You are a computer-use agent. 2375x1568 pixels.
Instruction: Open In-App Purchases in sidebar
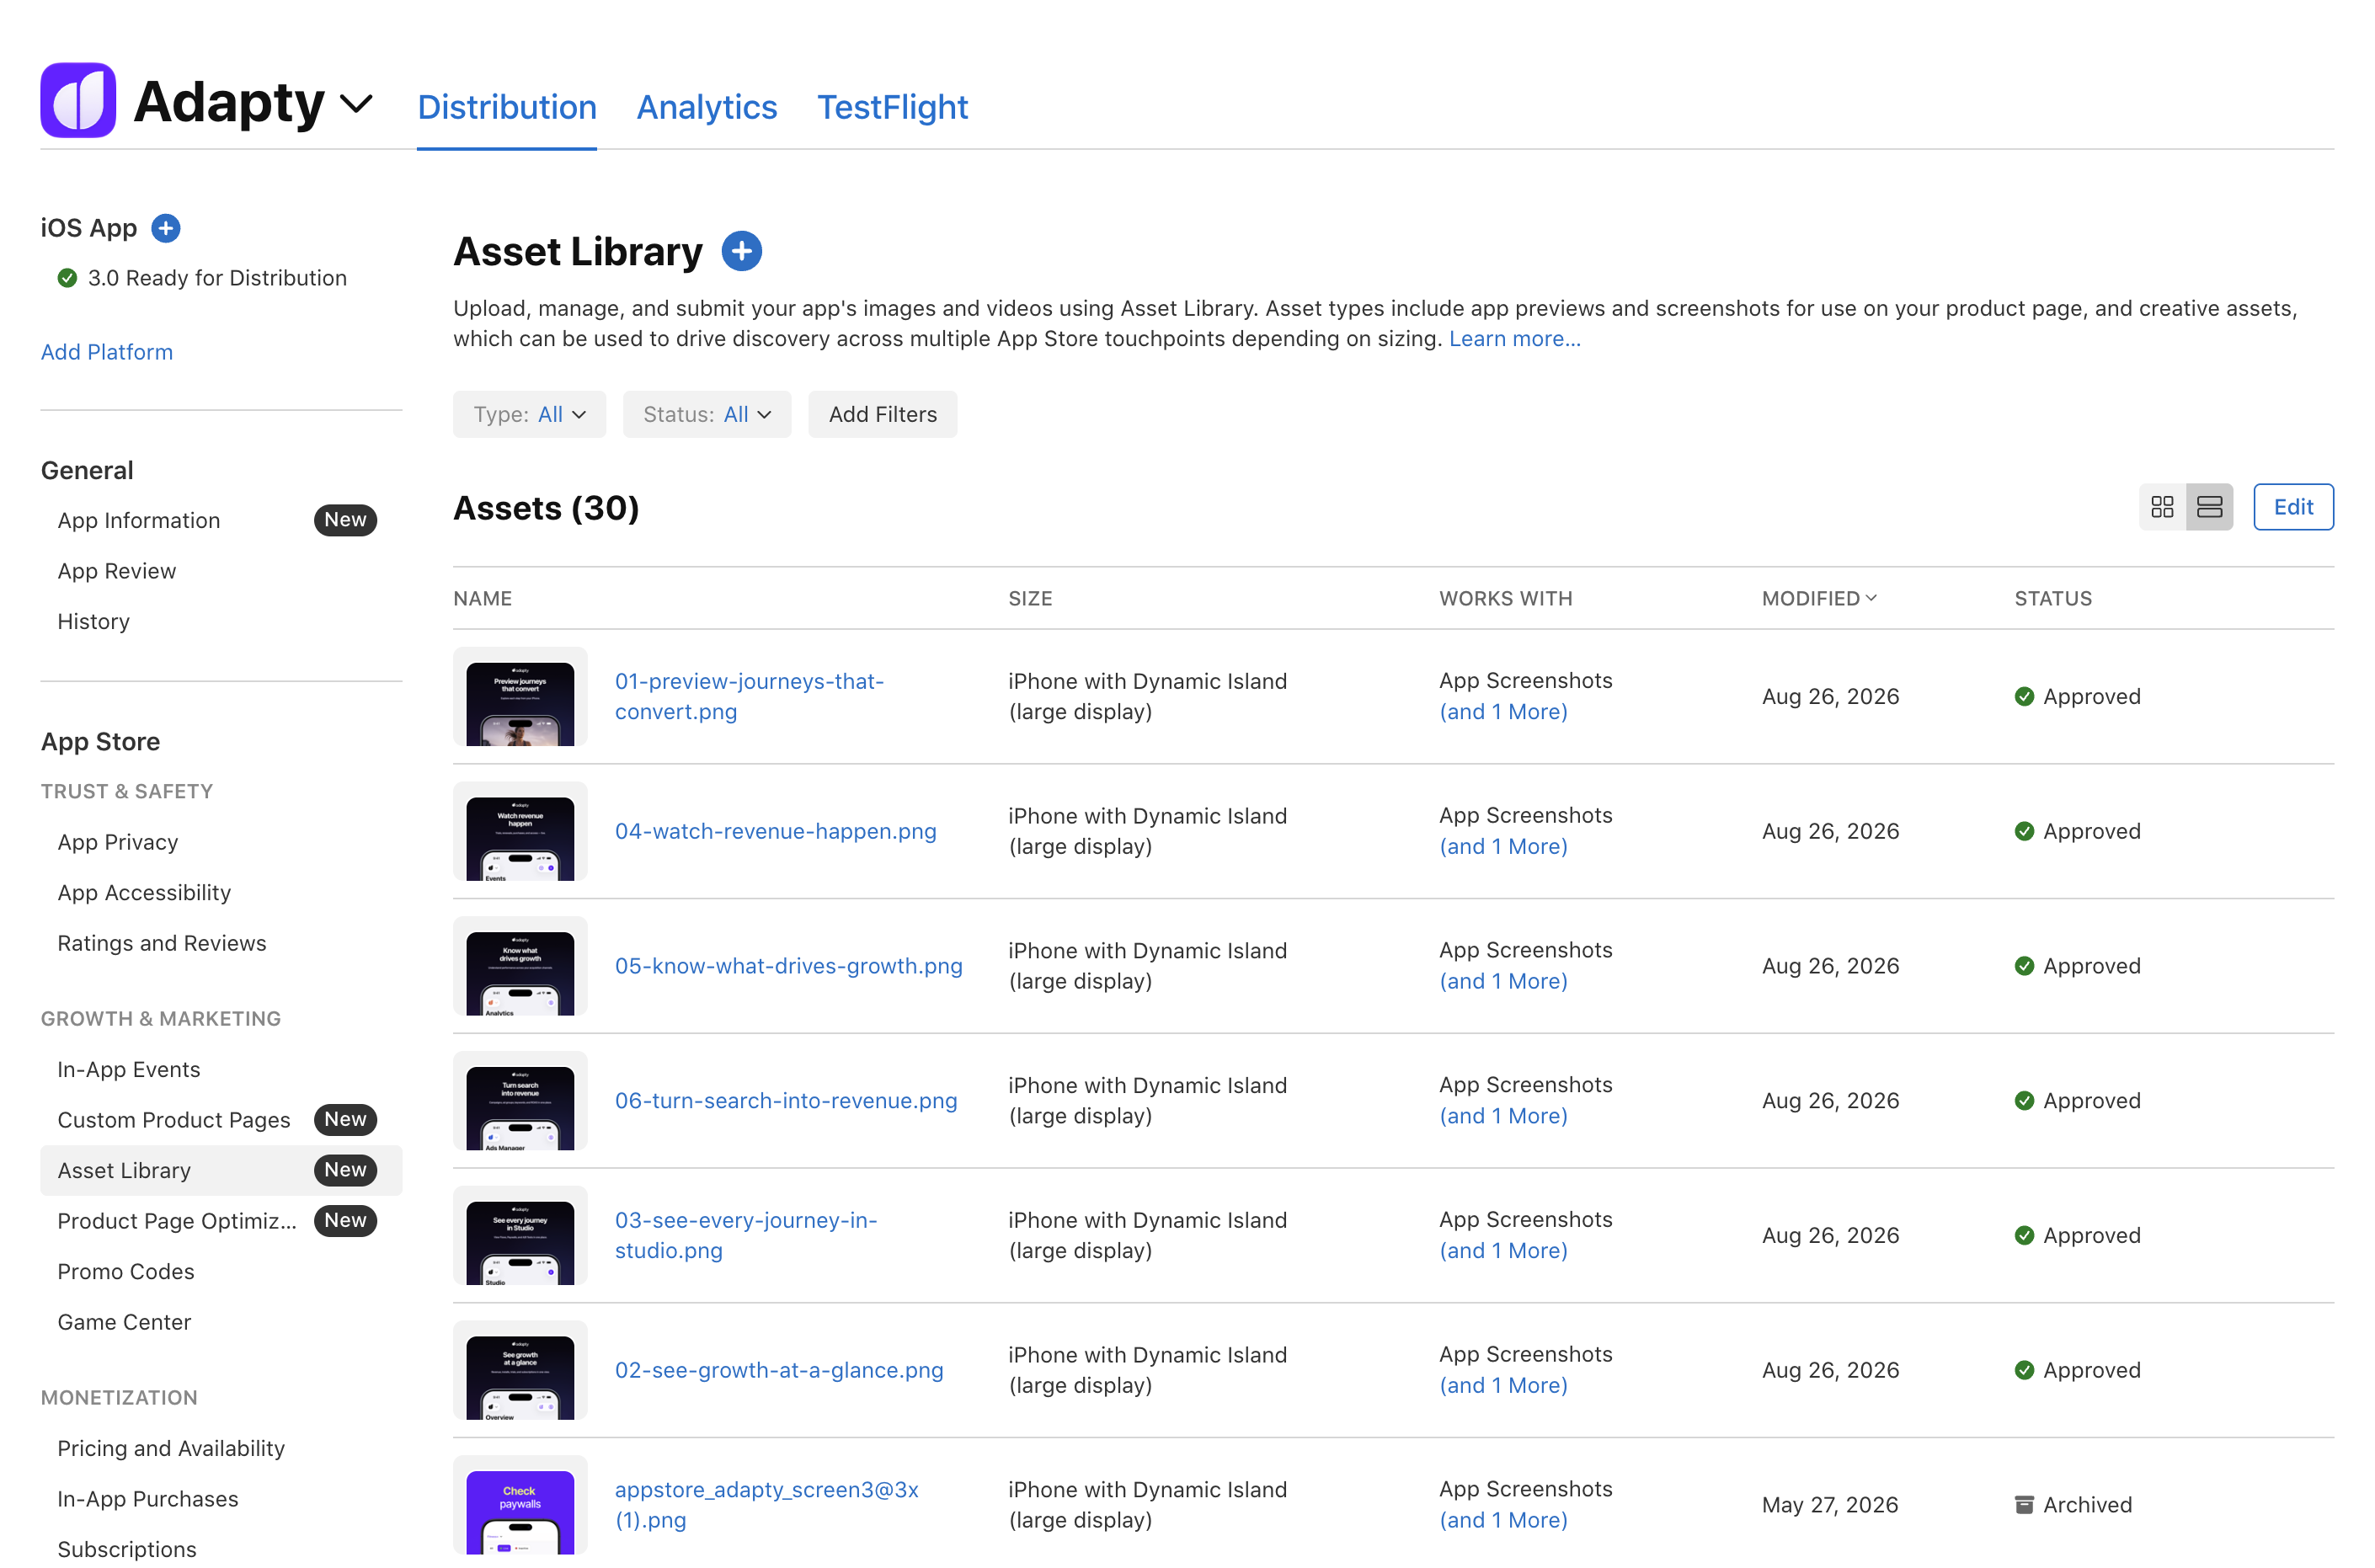(x=148, y=1499)
